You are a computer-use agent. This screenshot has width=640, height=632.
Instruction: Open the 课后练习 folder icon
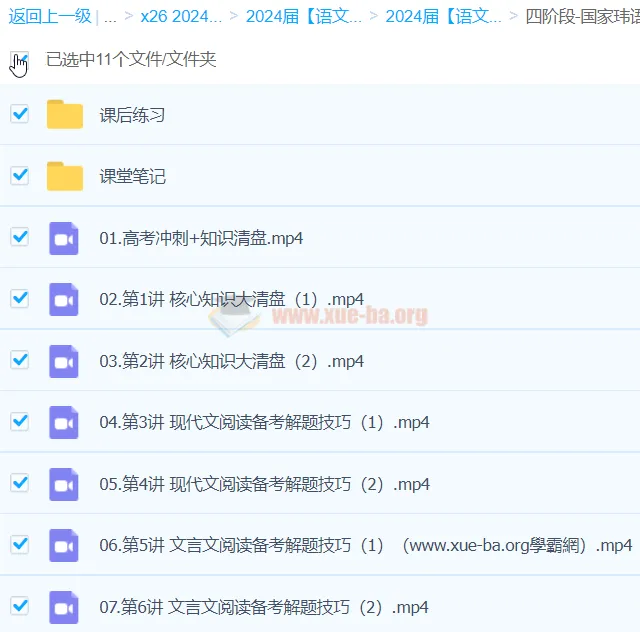tap(65, 115)
